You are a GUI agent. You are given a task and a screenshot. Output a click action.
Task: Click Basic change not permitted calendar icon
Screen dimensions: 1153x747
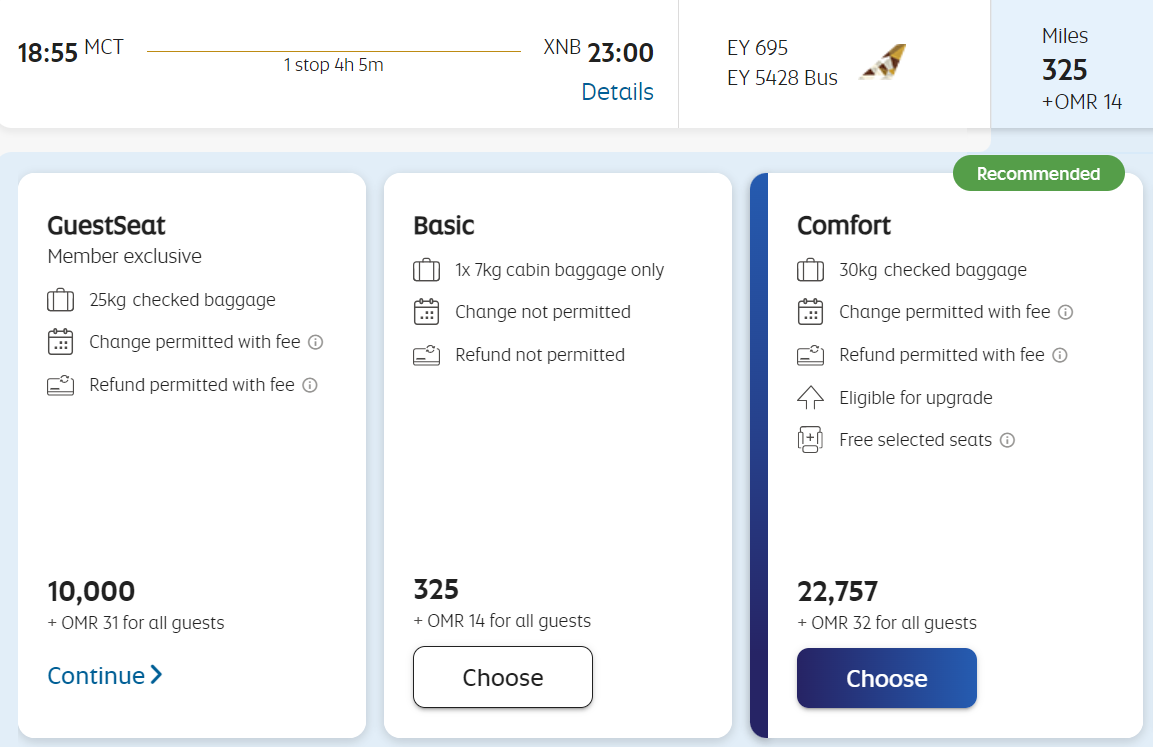tap(427, 312)
